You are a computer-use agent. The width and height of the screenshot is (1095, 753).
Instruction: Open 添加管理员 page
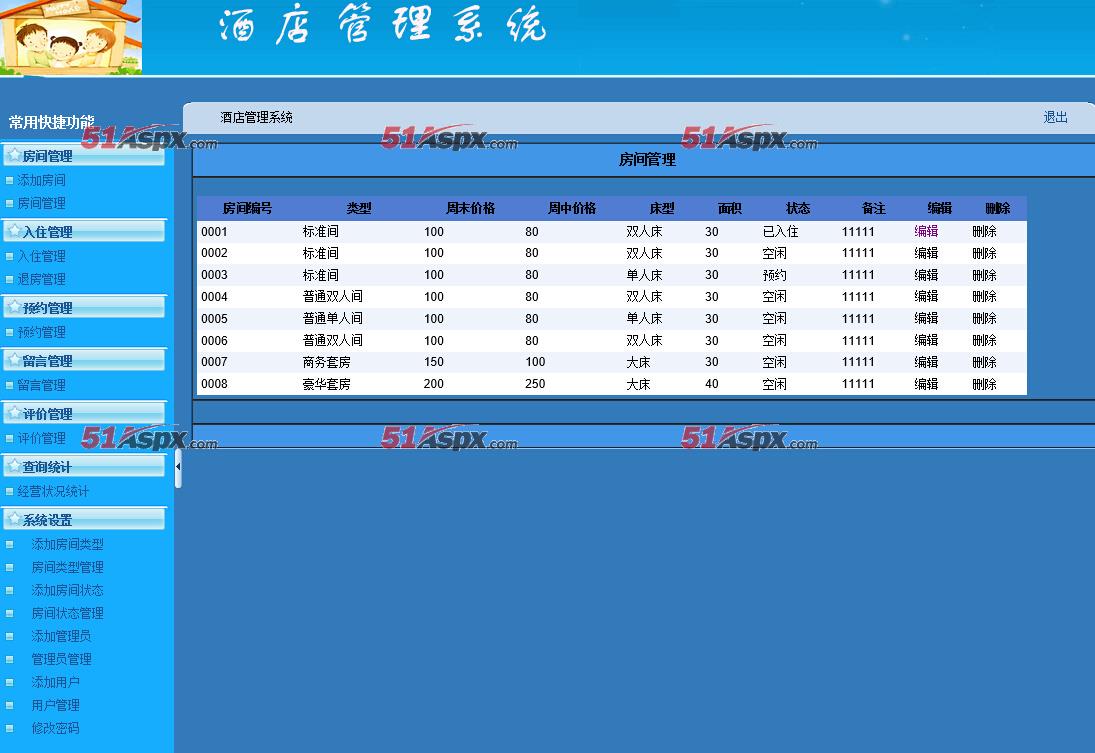tap(61, 636)
